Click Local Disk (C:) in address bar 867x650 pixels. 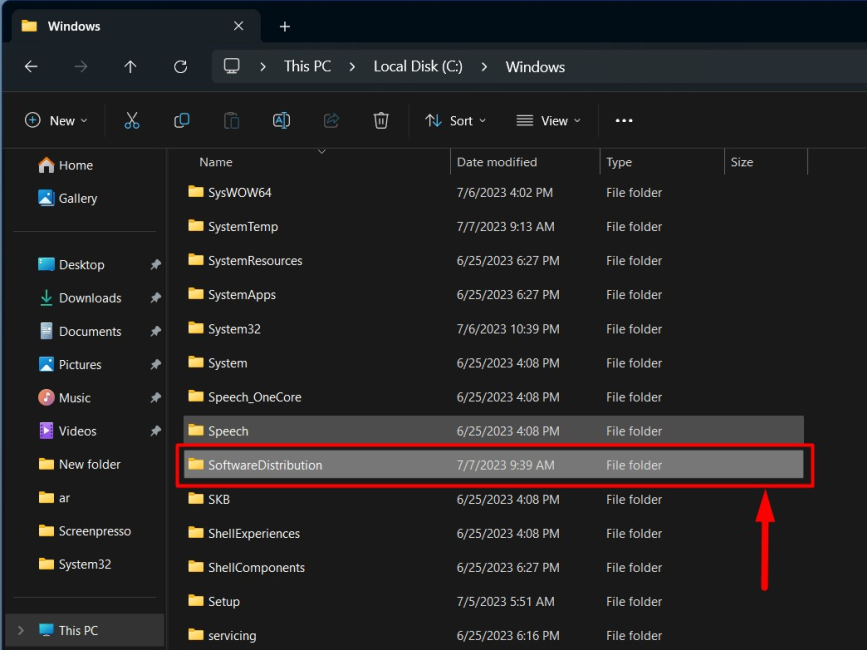(419, 67)
